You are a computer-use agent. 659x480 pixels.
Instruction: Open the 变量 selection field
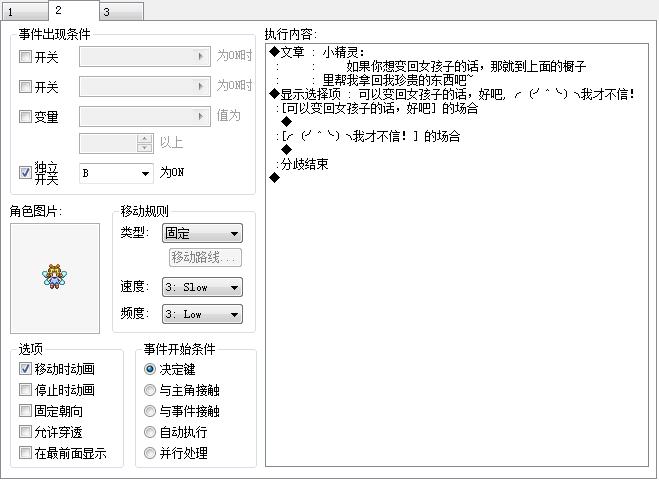coord(145,116)
